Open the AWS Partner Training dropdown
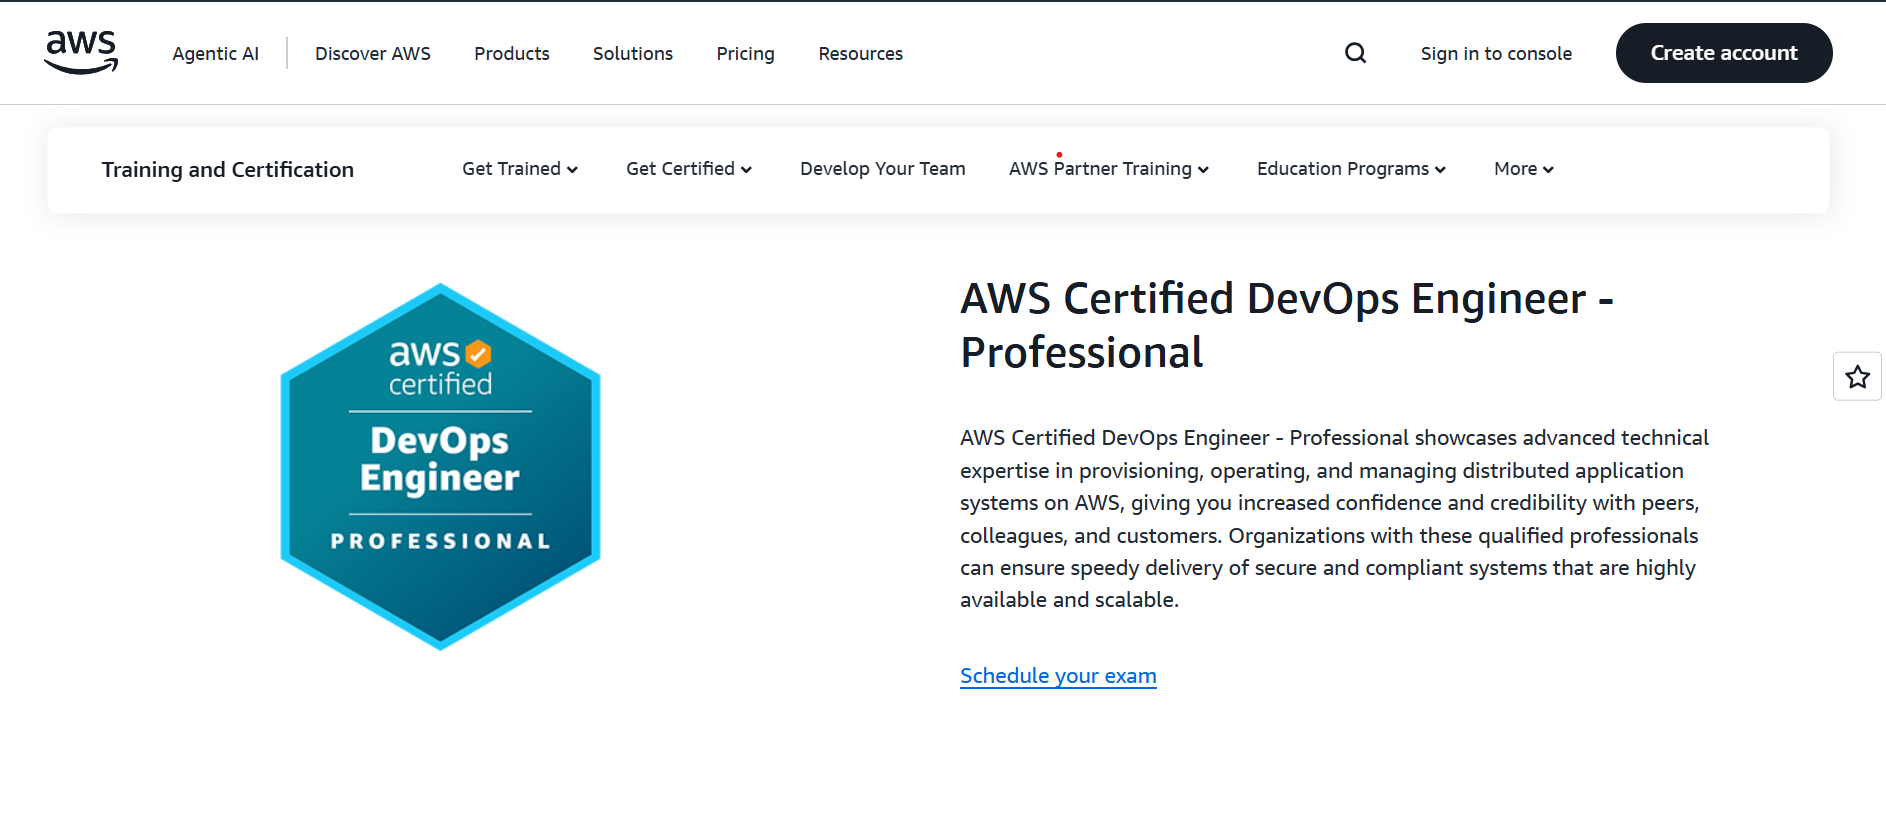Image resolution: width=1886 pixels, height=814 pixels. (1108, 169)
